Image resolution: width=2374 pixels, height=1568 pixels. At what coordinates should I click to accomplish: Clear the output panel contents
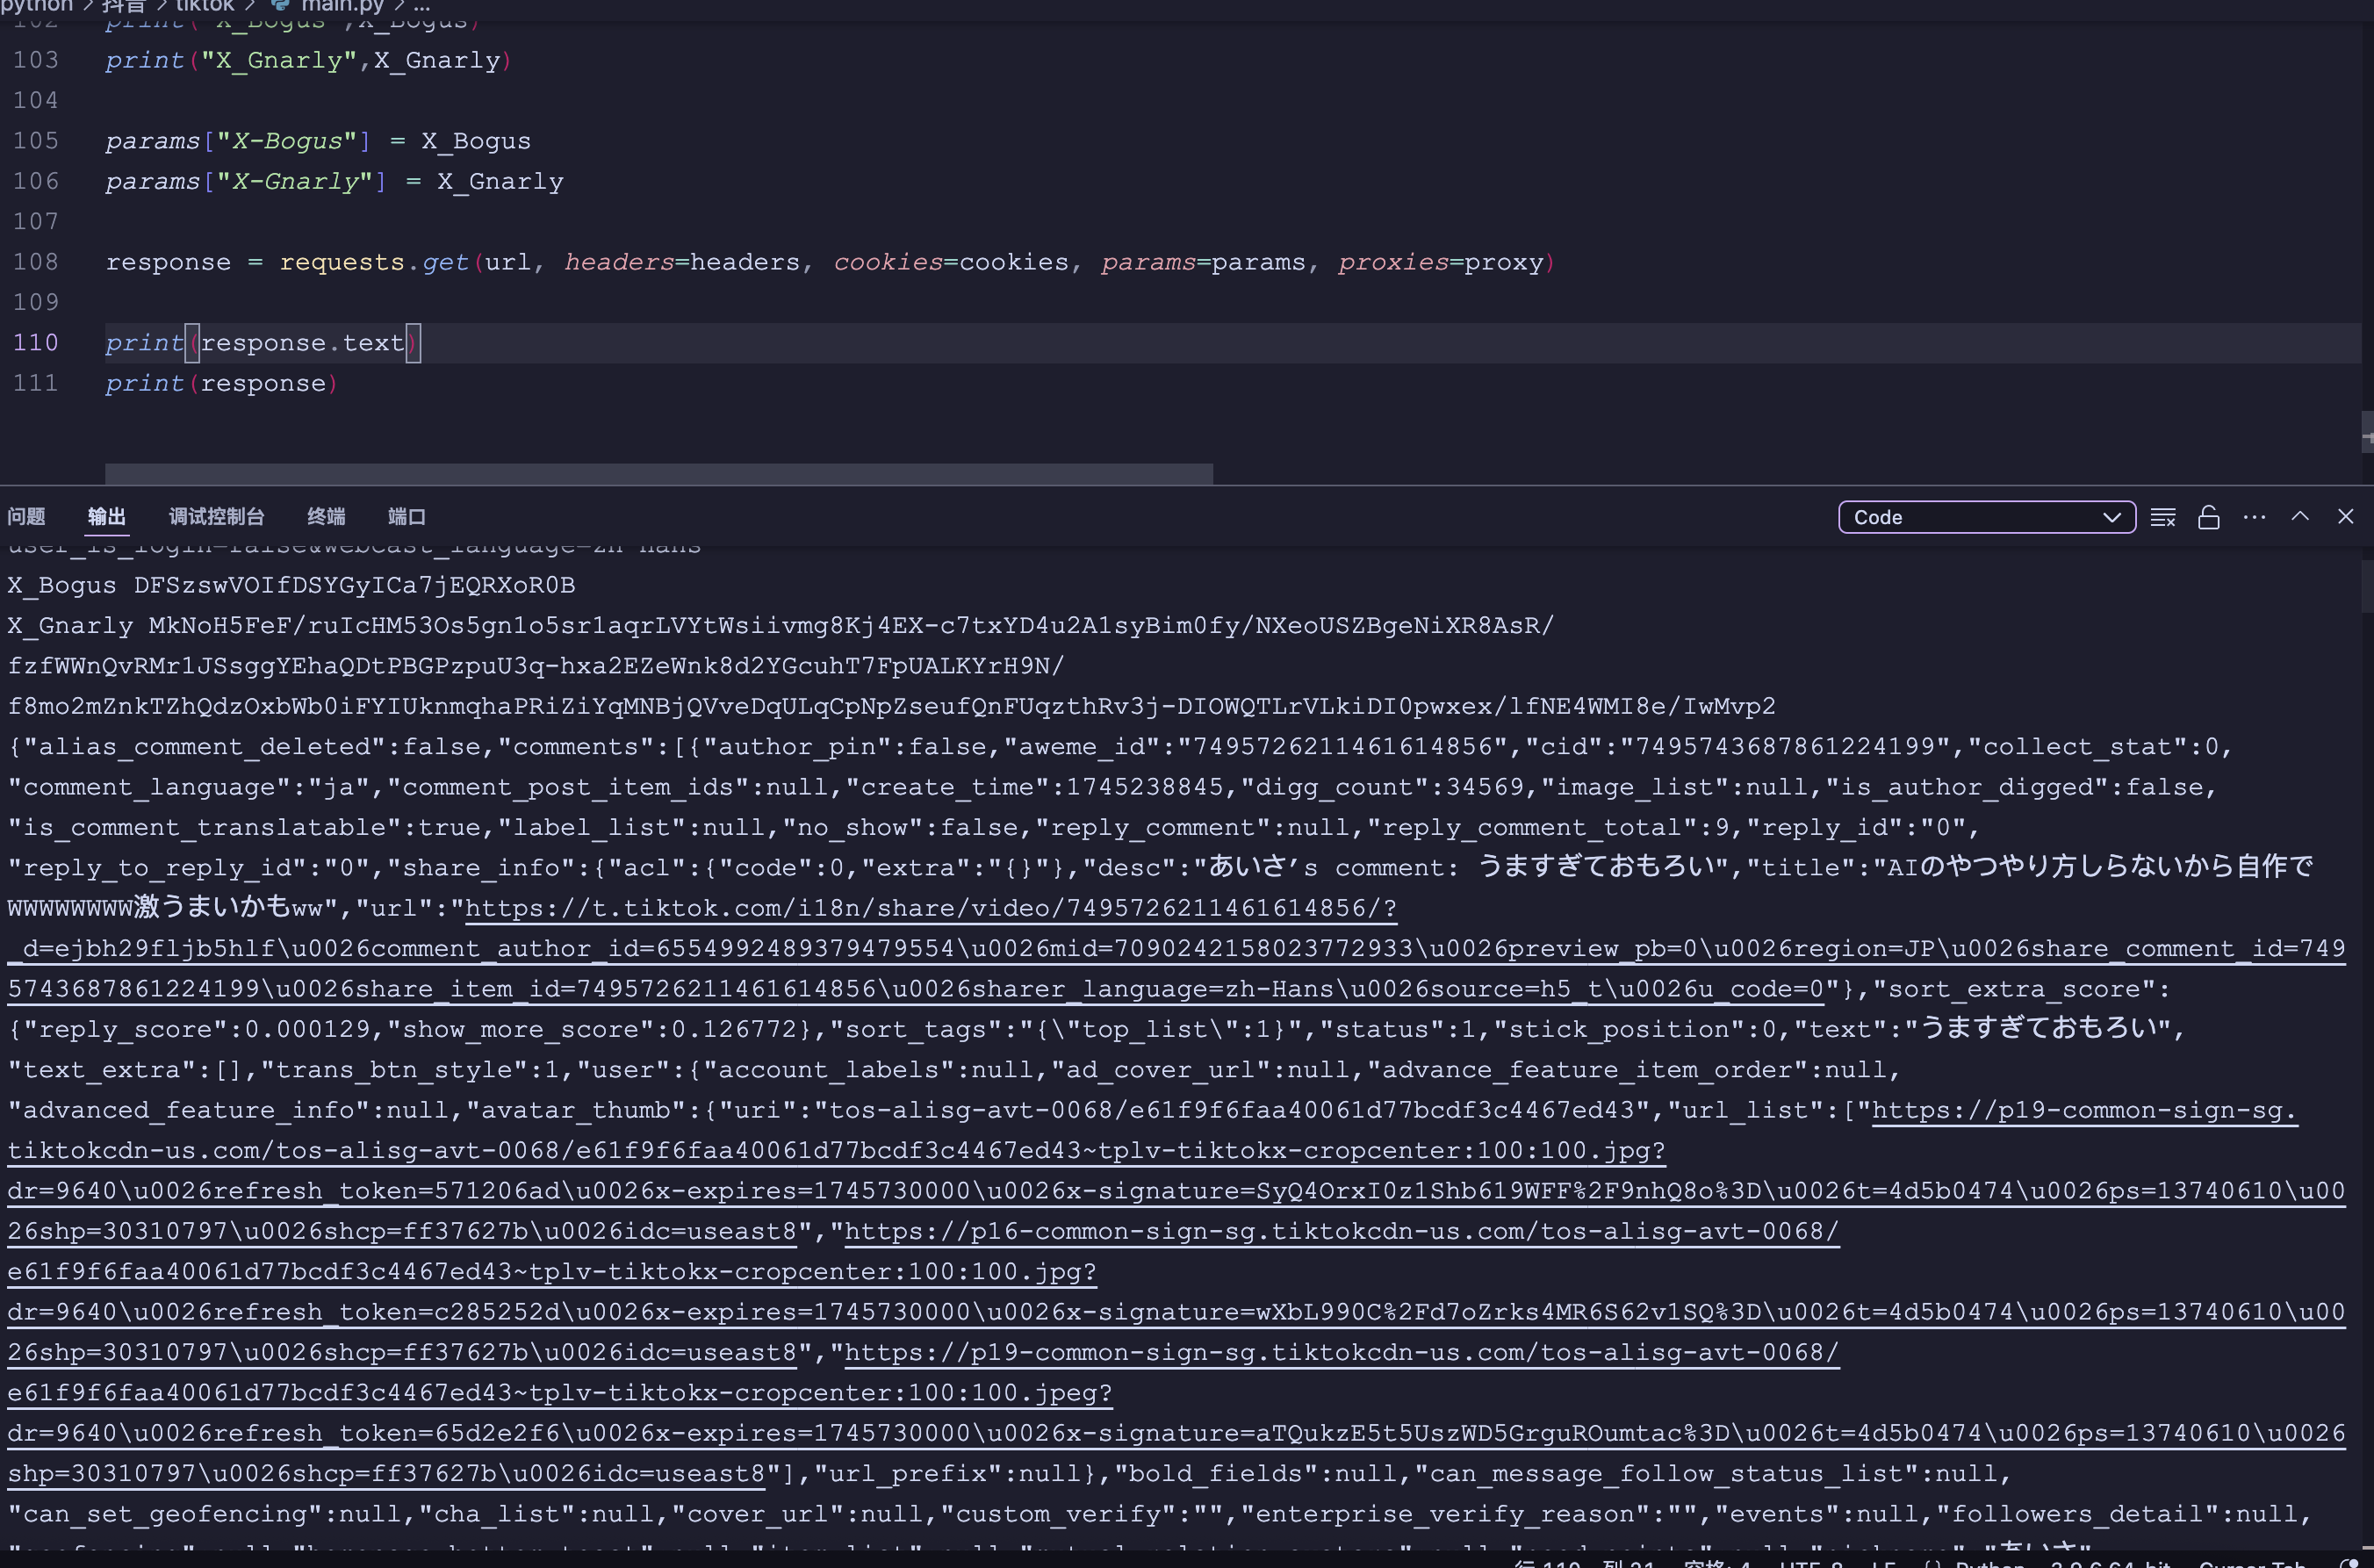coord(2163,517)
